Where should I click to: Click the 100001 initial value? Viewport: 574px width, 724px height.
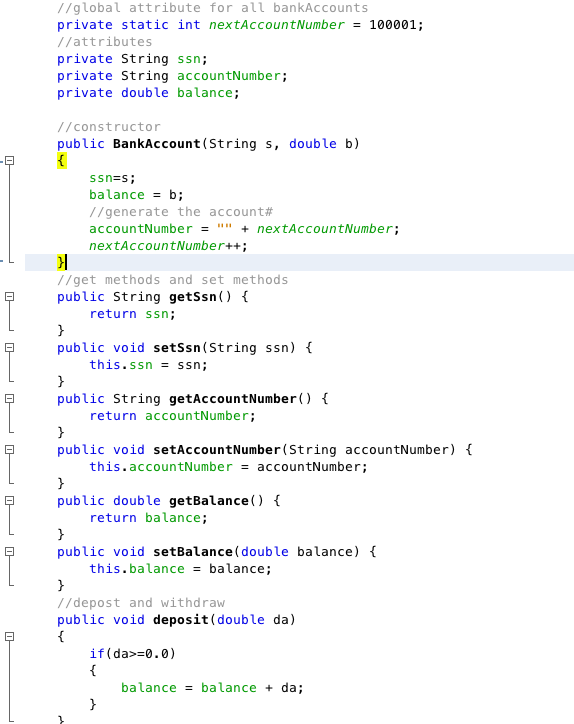click(393, 25)
